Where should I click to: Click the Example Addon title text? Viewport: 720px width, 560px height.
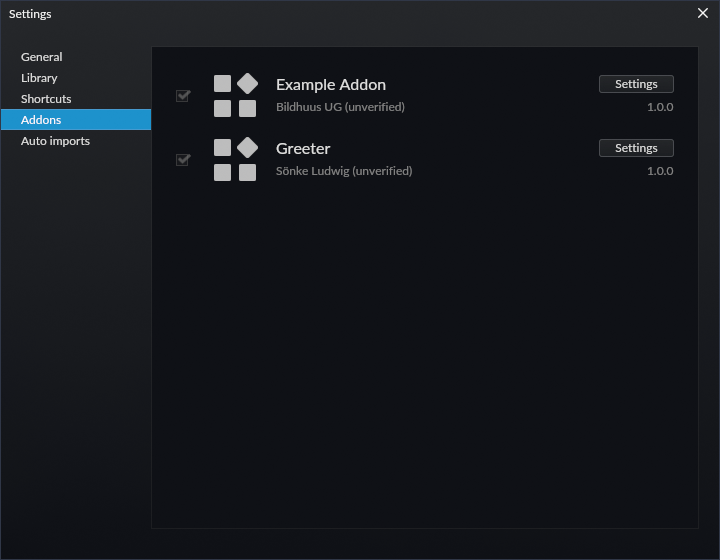tap(330, 85)
